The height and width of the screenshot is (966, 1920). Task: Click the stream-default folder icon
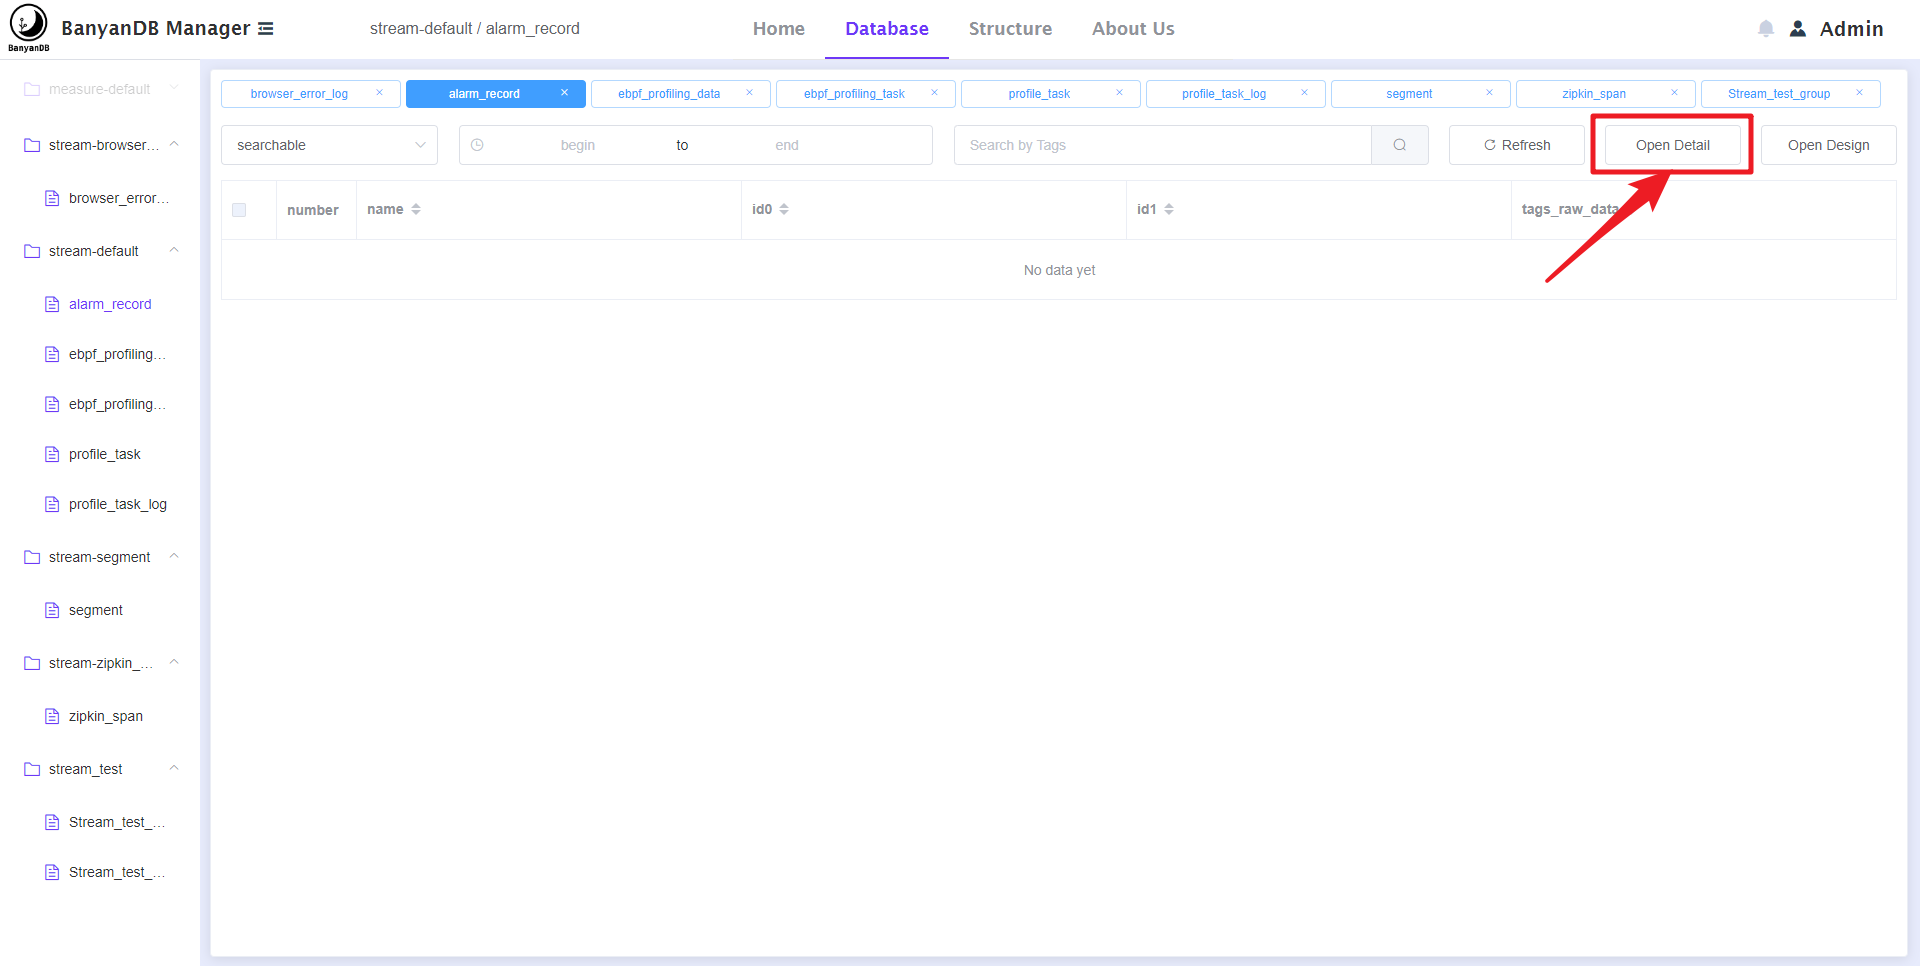32,251
